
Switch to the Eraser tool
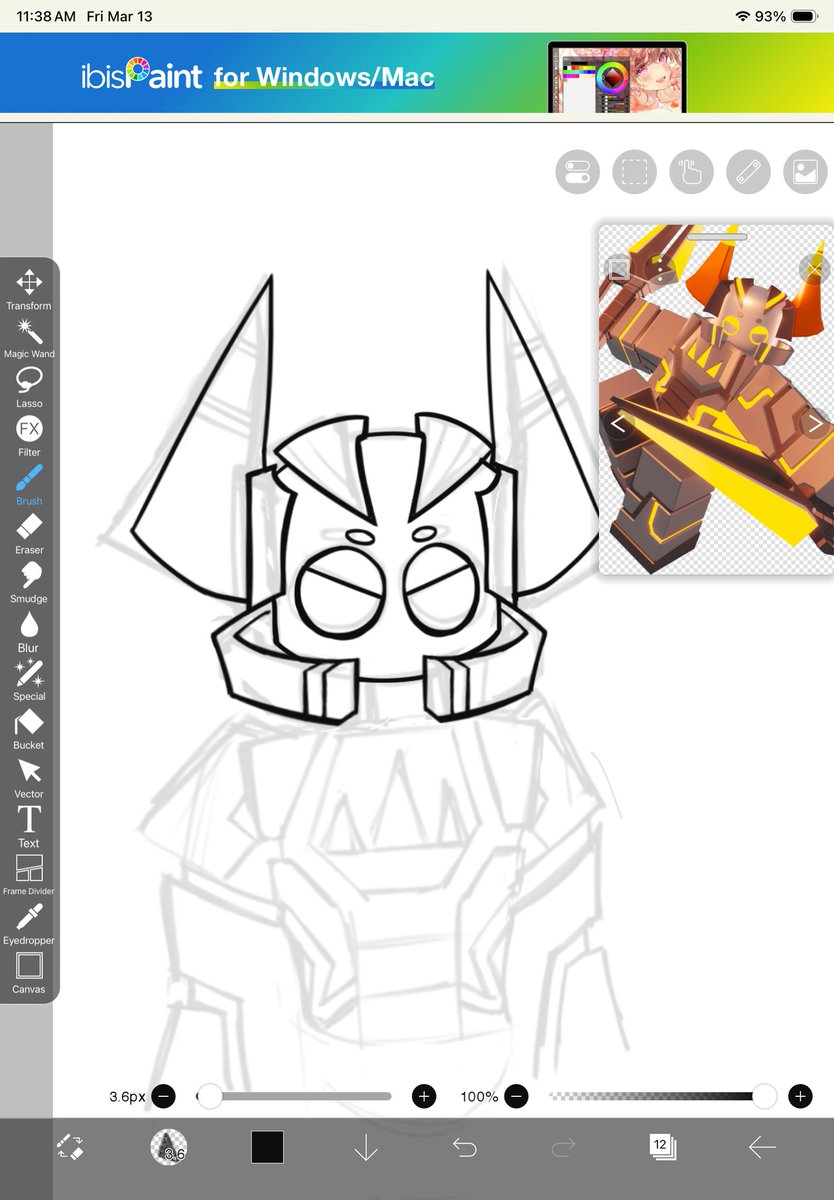click(x=29, y=534)
